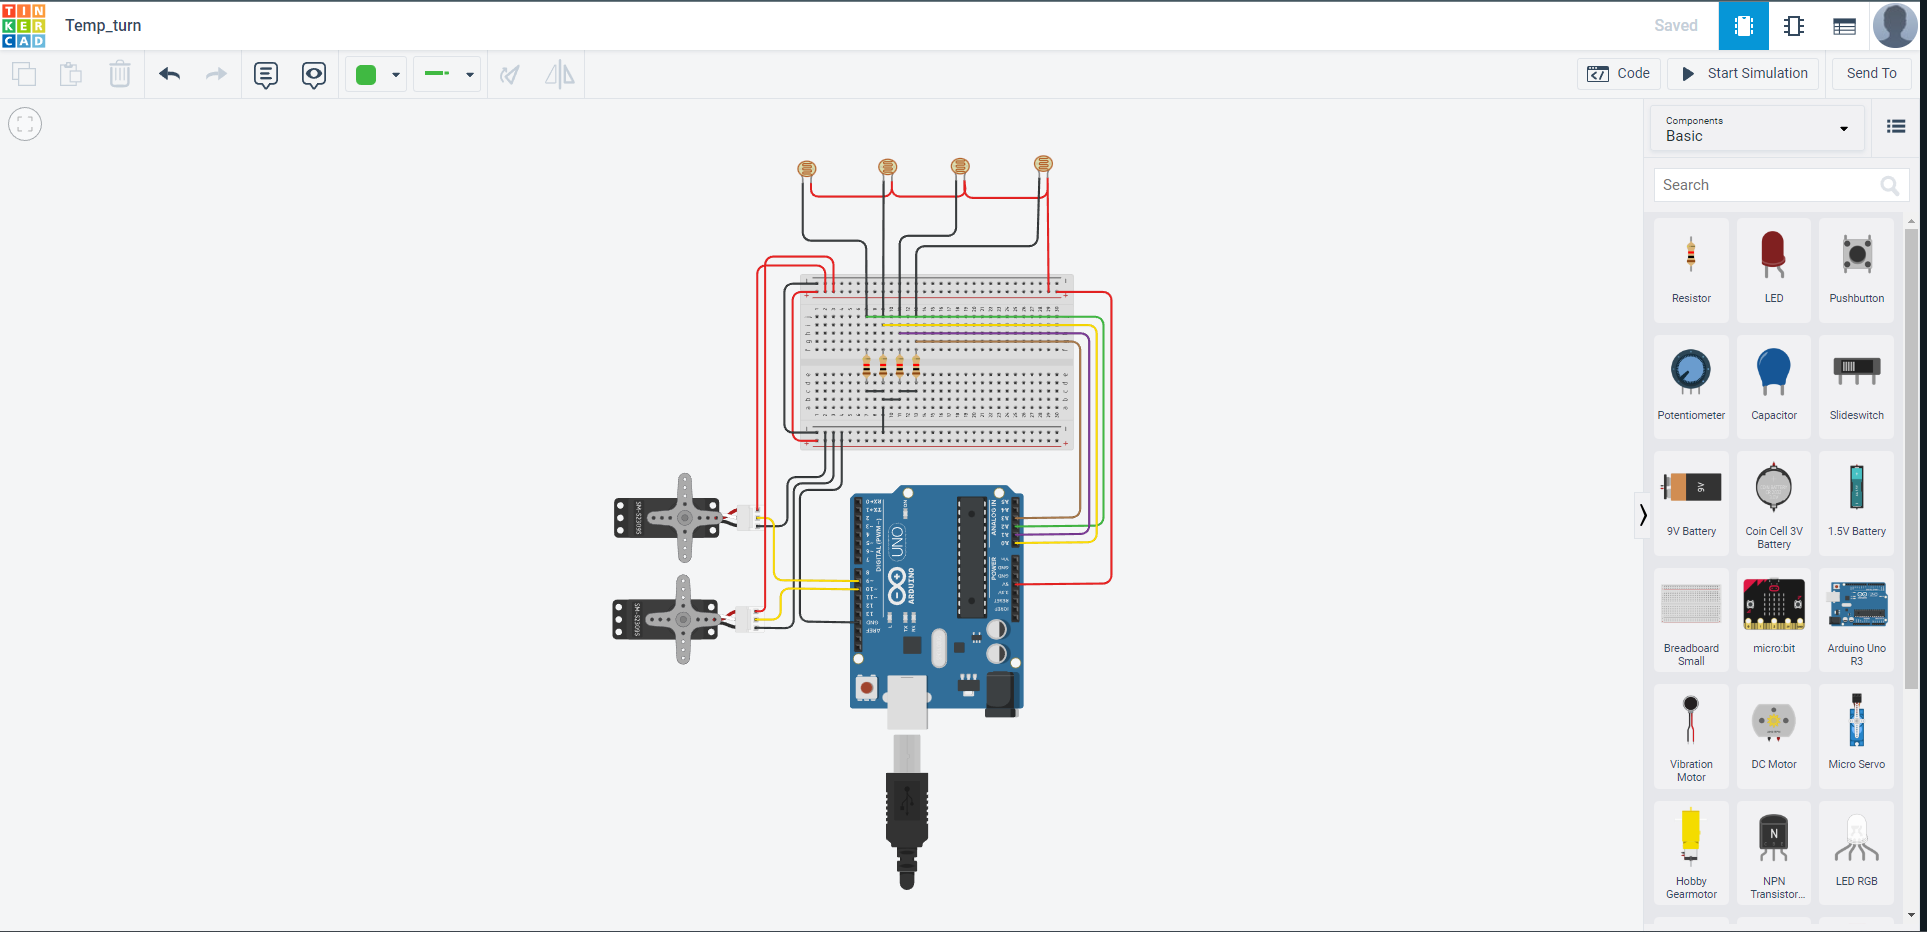Select the Micro Servo component
The image size is (1927, 932).
(x=1857, y=736)
